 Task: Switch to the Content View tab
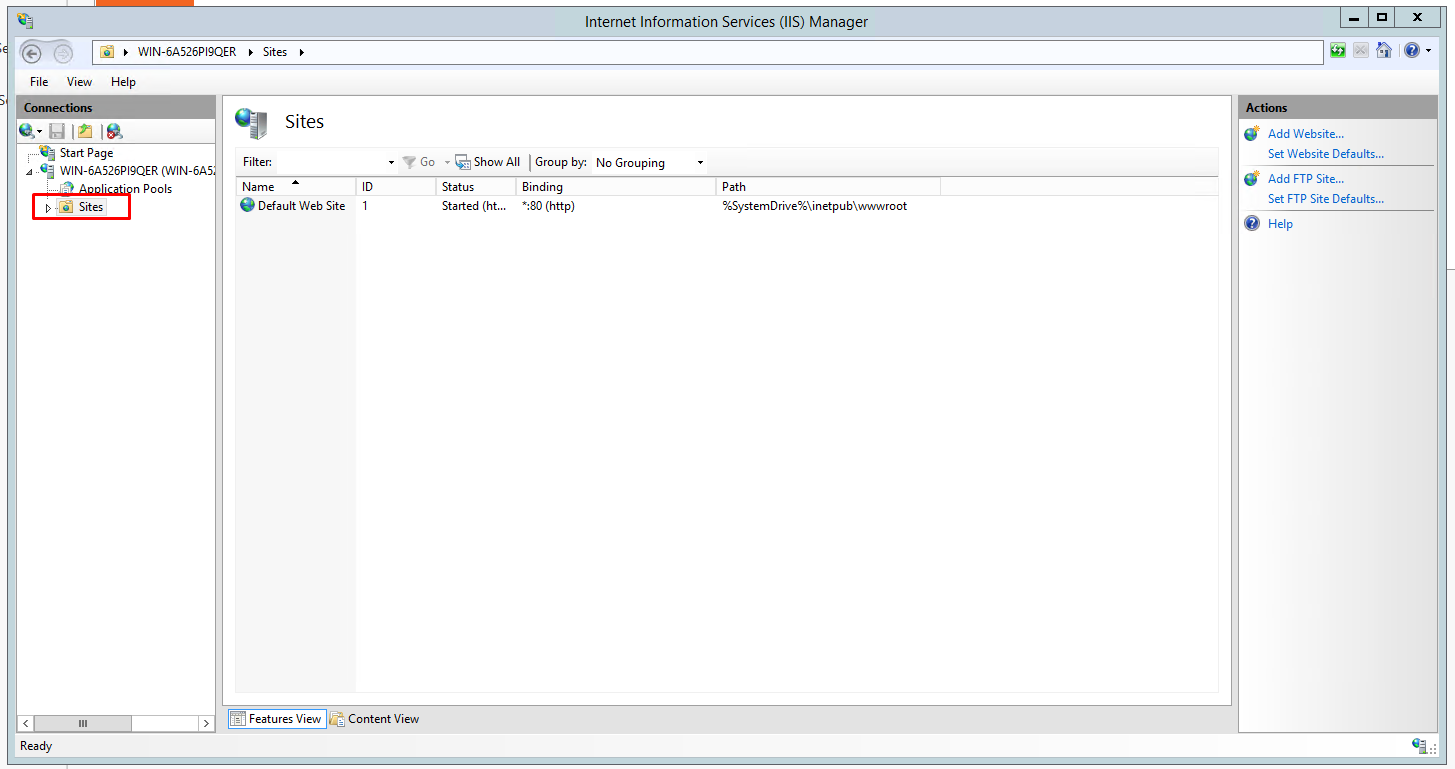(375, 719)
